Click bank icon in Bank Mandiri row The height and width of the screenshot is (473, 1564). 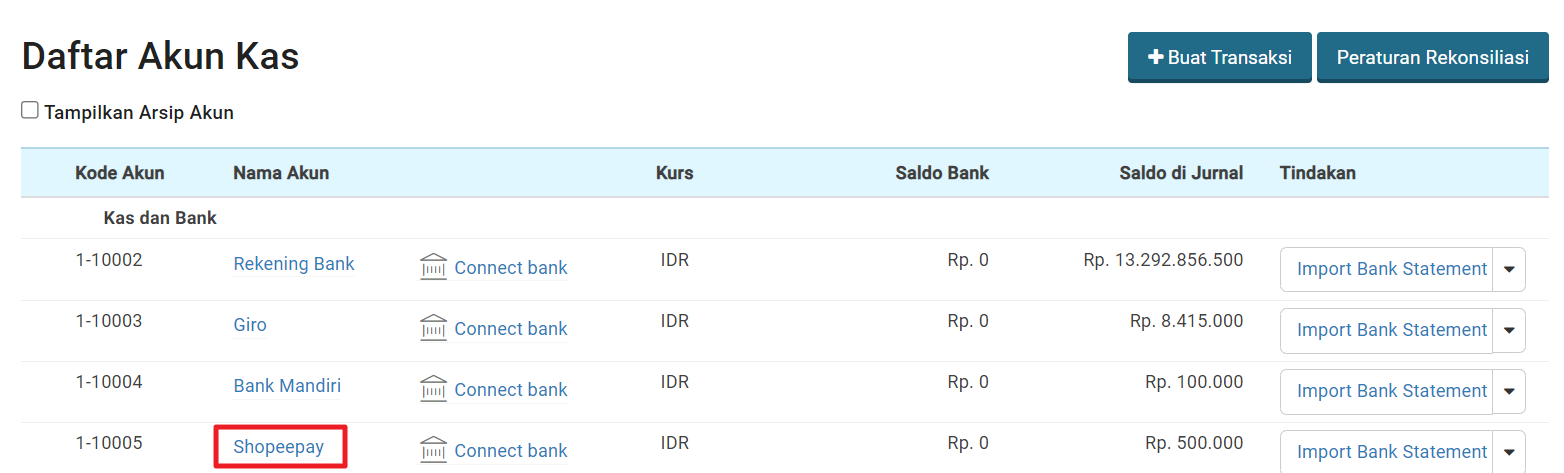point(433,389)
